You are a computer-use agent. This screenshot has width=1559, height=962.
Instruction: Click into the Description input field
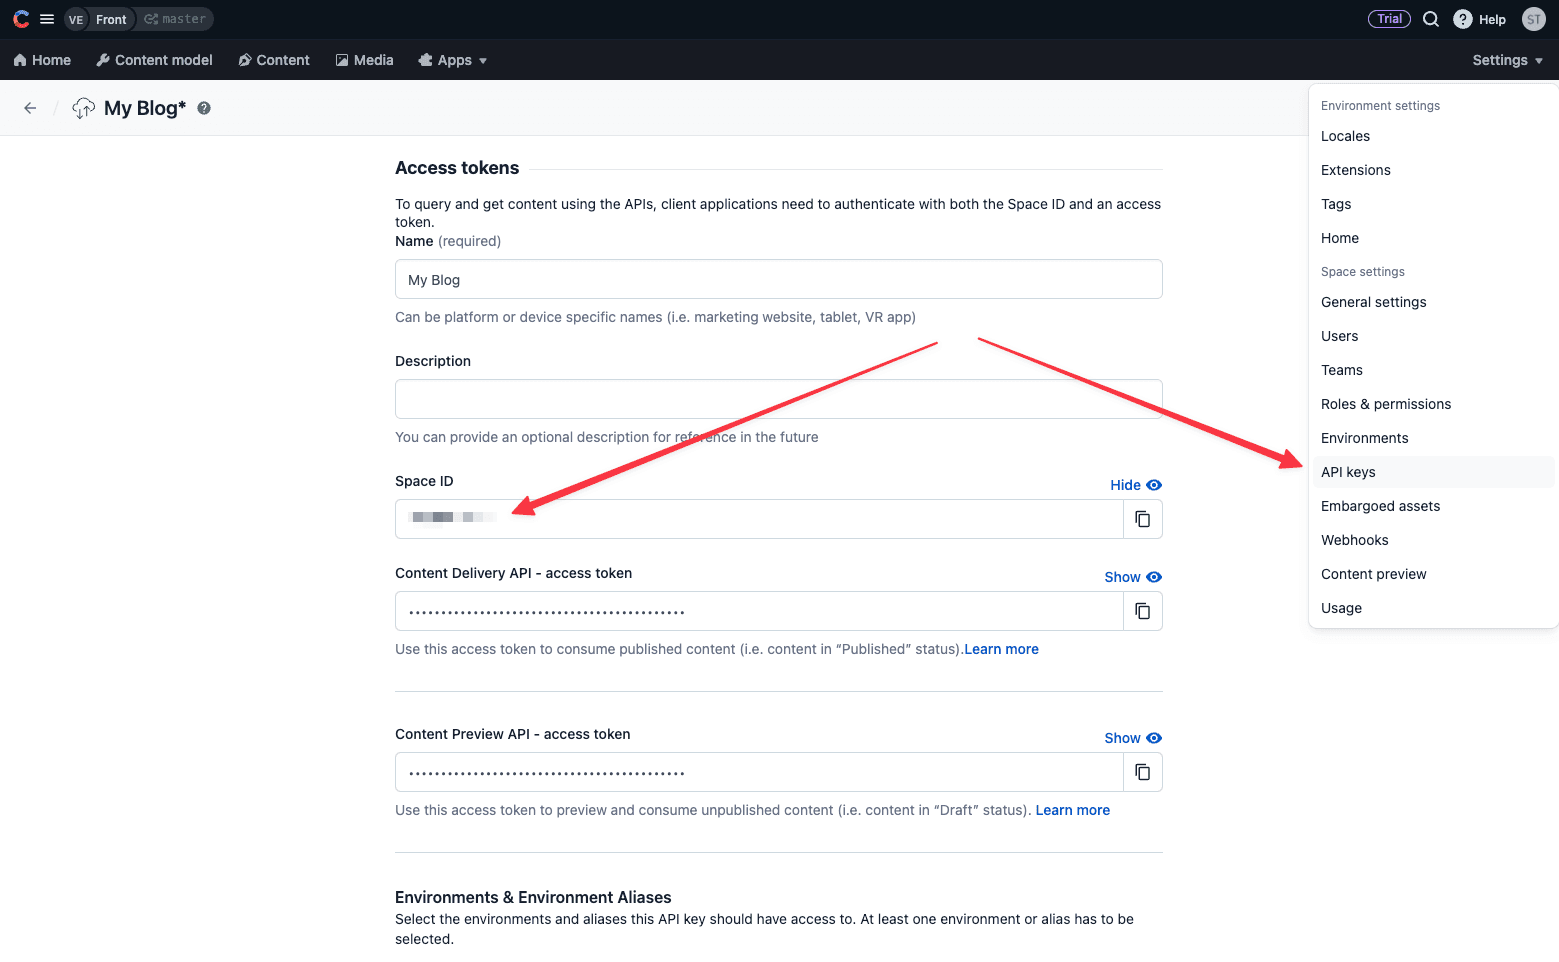coord(778,399)
